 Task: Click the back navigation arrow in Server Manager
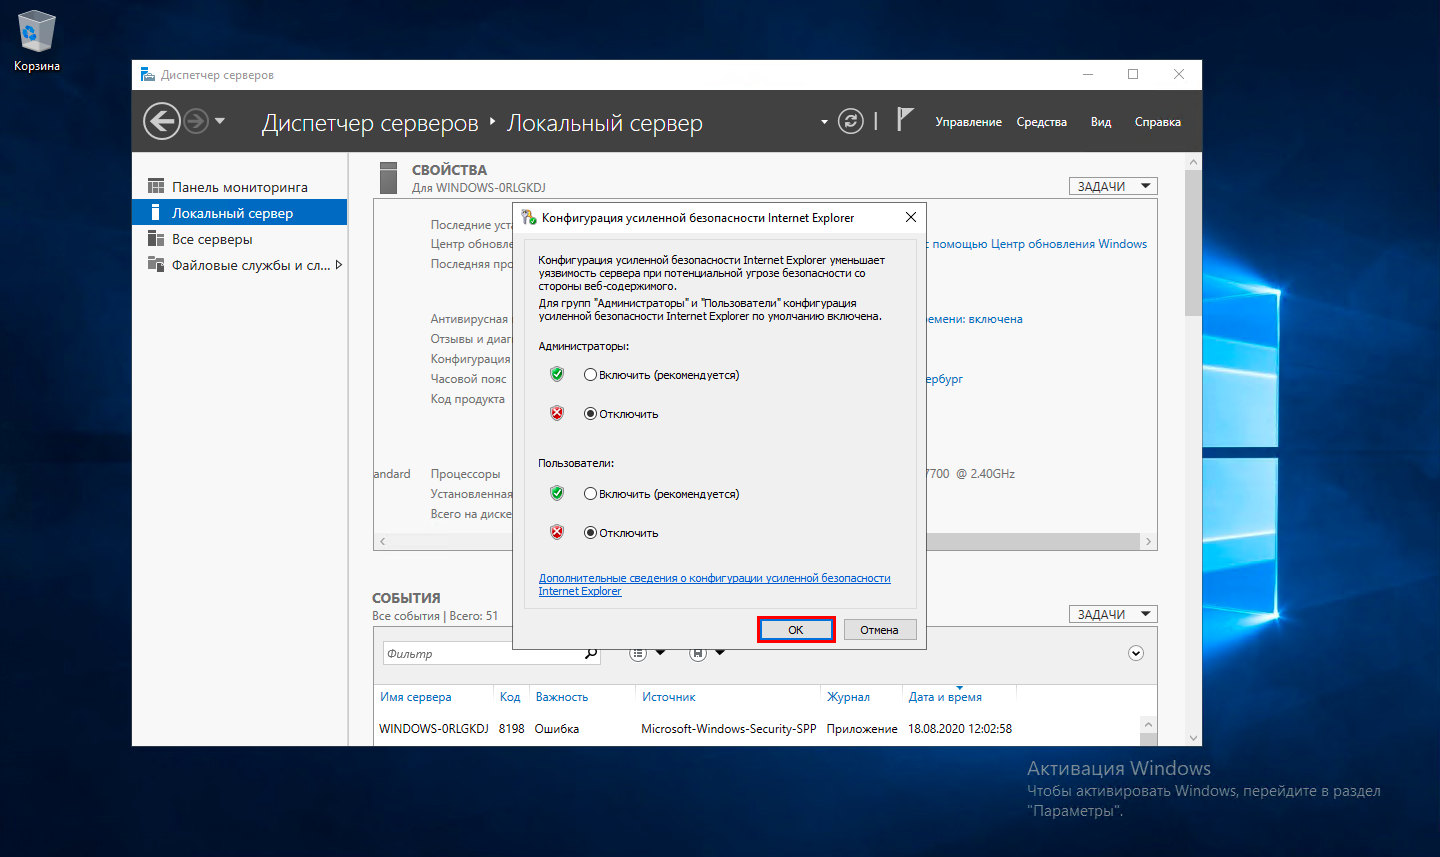[162, 121]
